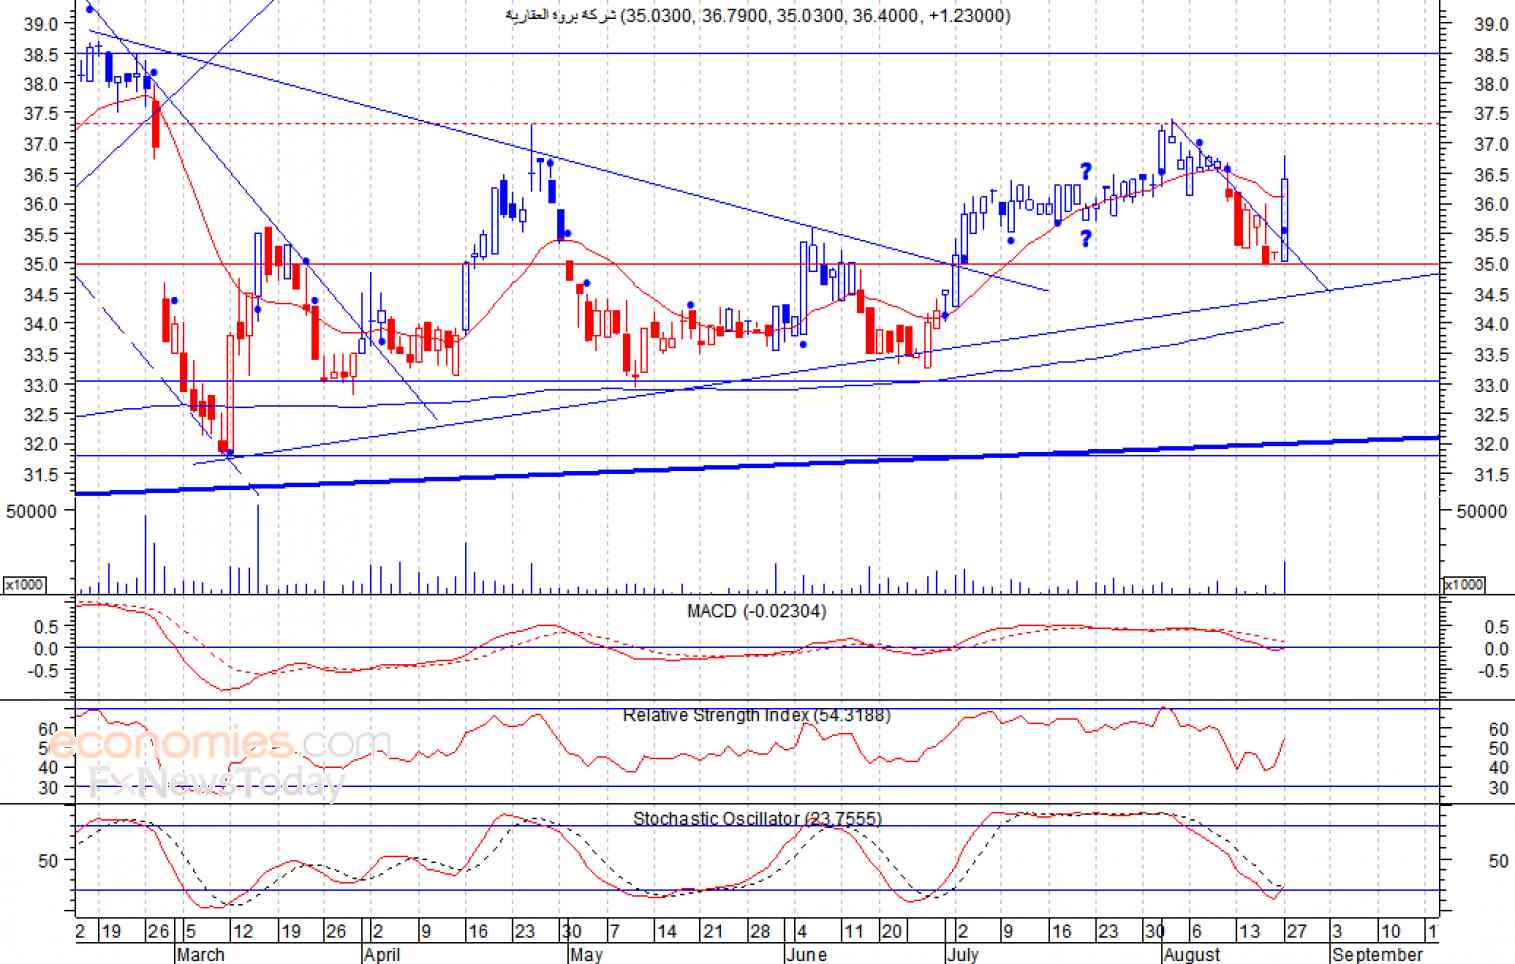The width and height of the screenshot is (1515, 964).
Task: Click the lower blue question mark annotation
Action: pyautogui.click(x=1085, y=238)
